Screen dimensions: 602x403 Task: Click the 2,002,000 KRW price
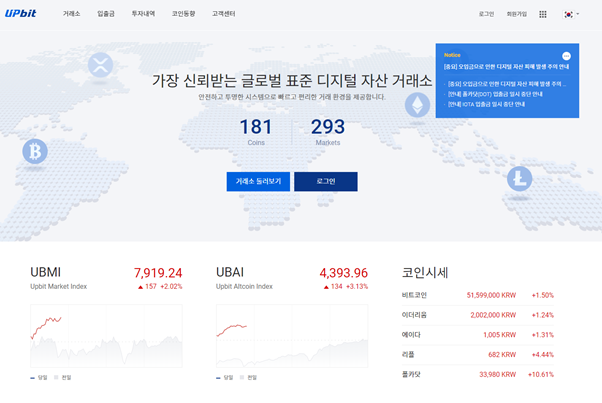coord(493,315)
